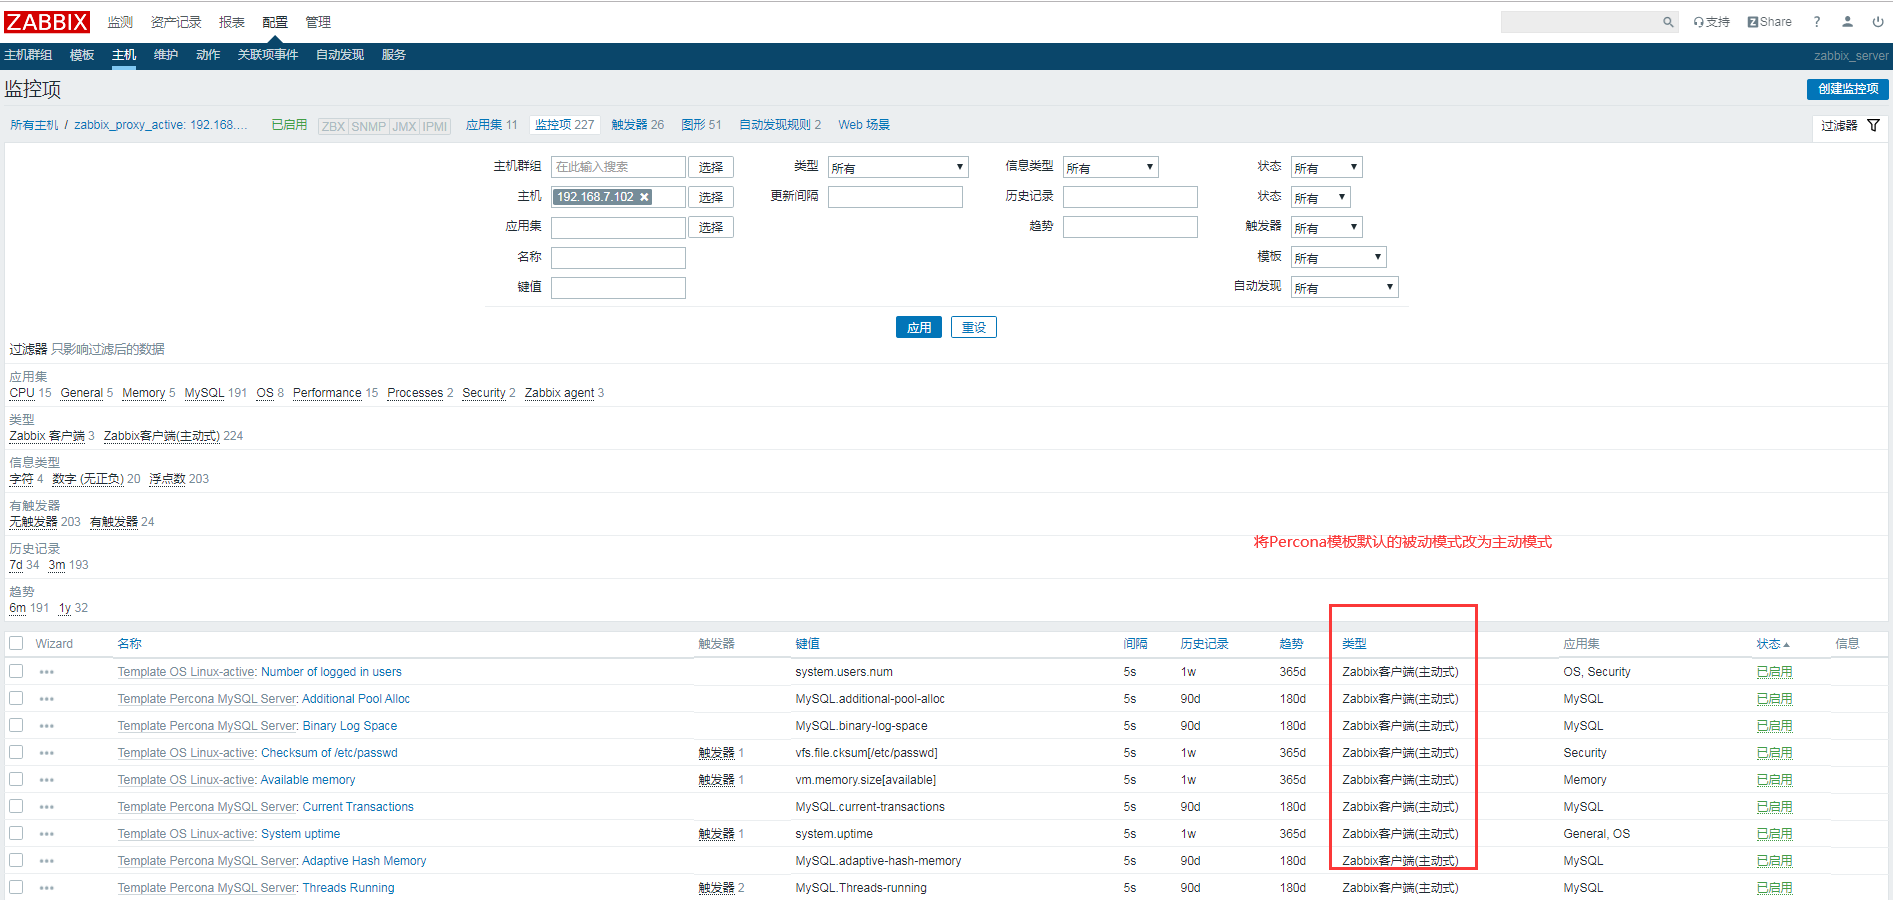The width and height of the screenshot is (1893, 900).
Task: Open the 类型 type dropdown
Action: [898, 167]
